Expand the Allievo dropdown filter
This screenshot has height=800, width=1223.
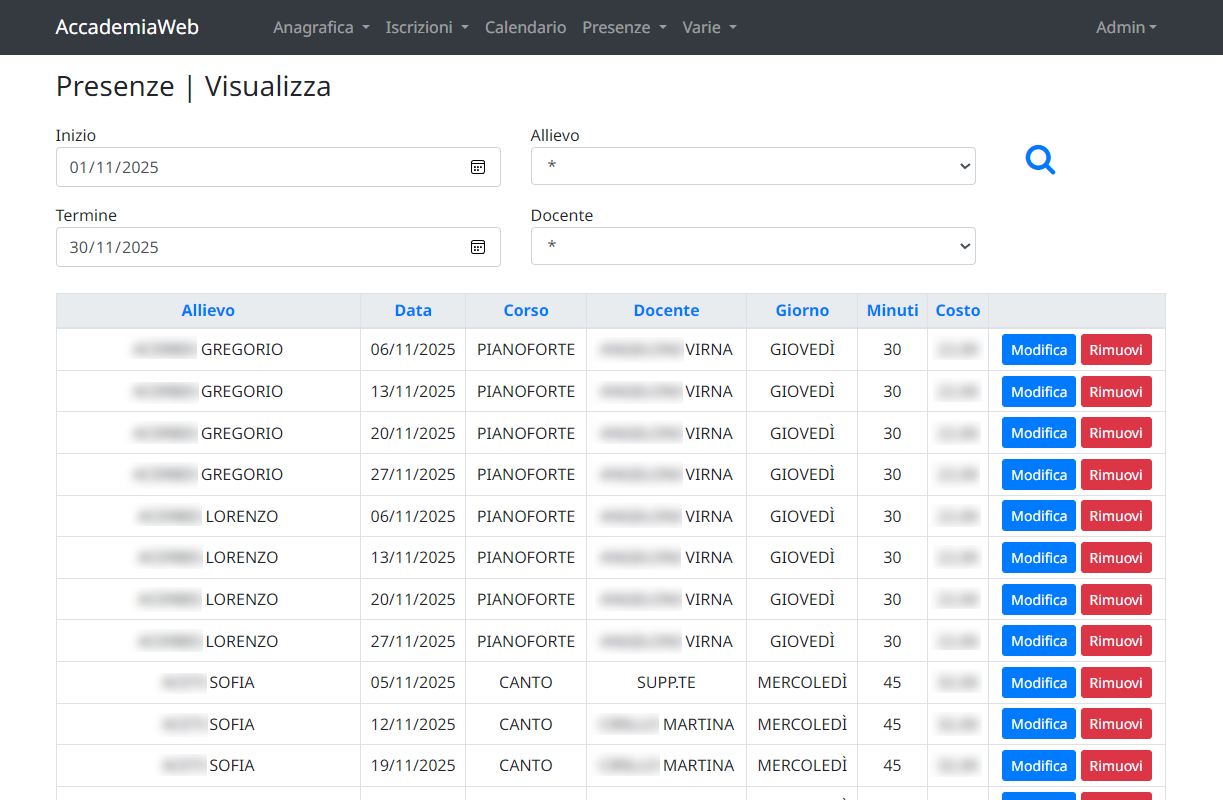click(752, 166)
